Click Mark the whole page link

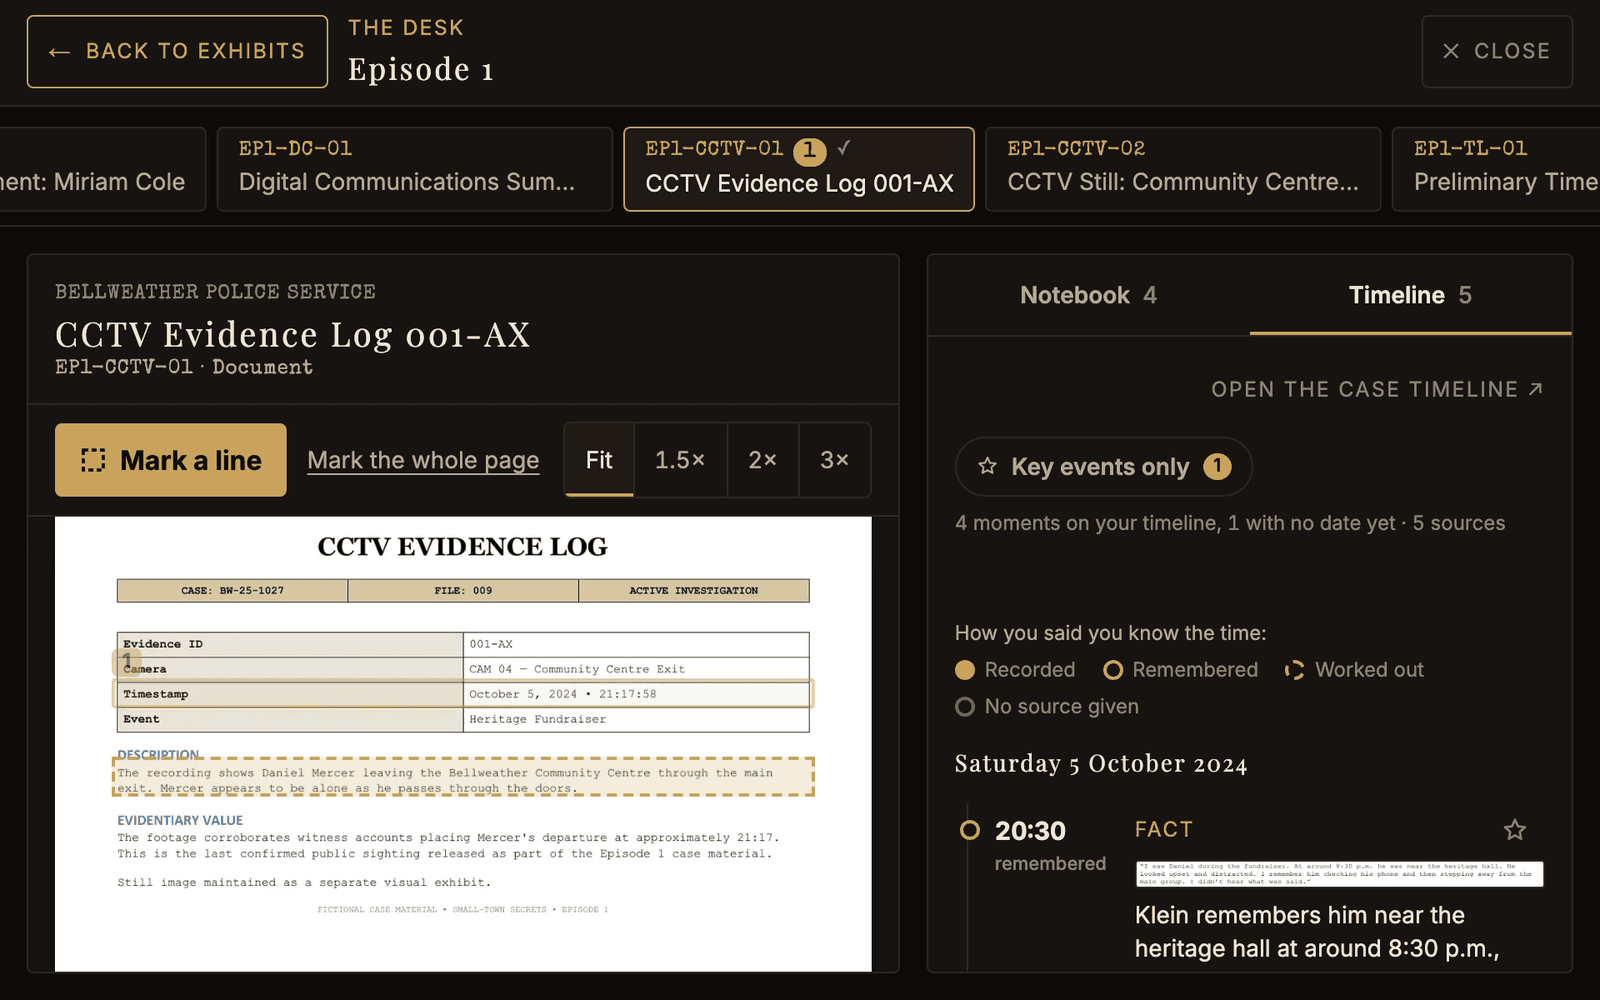click(x=423, y=460)
